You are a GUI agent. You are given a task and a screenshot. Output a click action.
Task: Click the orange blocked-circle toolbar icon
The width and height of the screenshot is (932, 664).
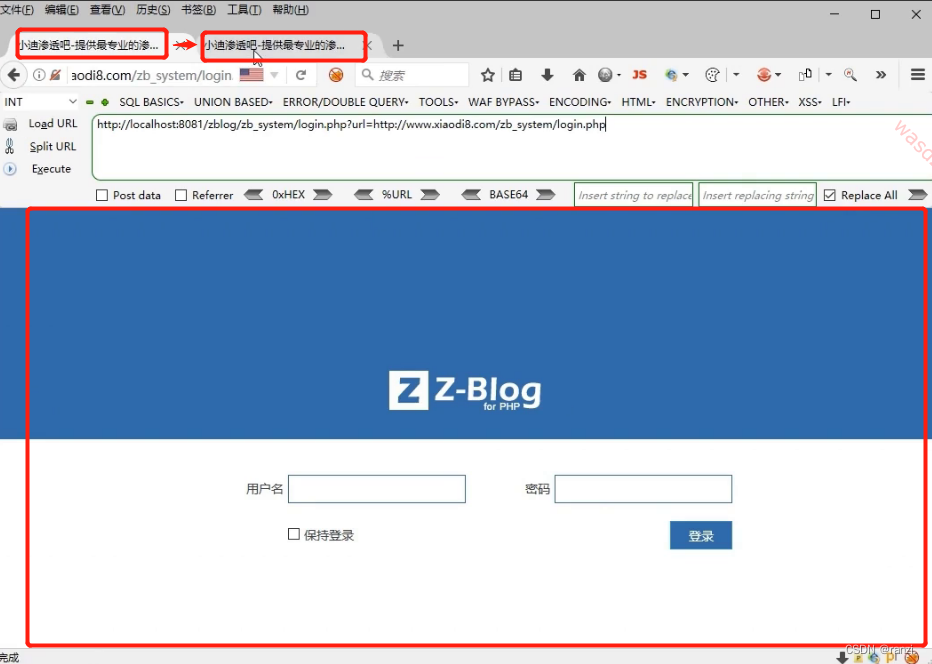(x=336, y=75)
